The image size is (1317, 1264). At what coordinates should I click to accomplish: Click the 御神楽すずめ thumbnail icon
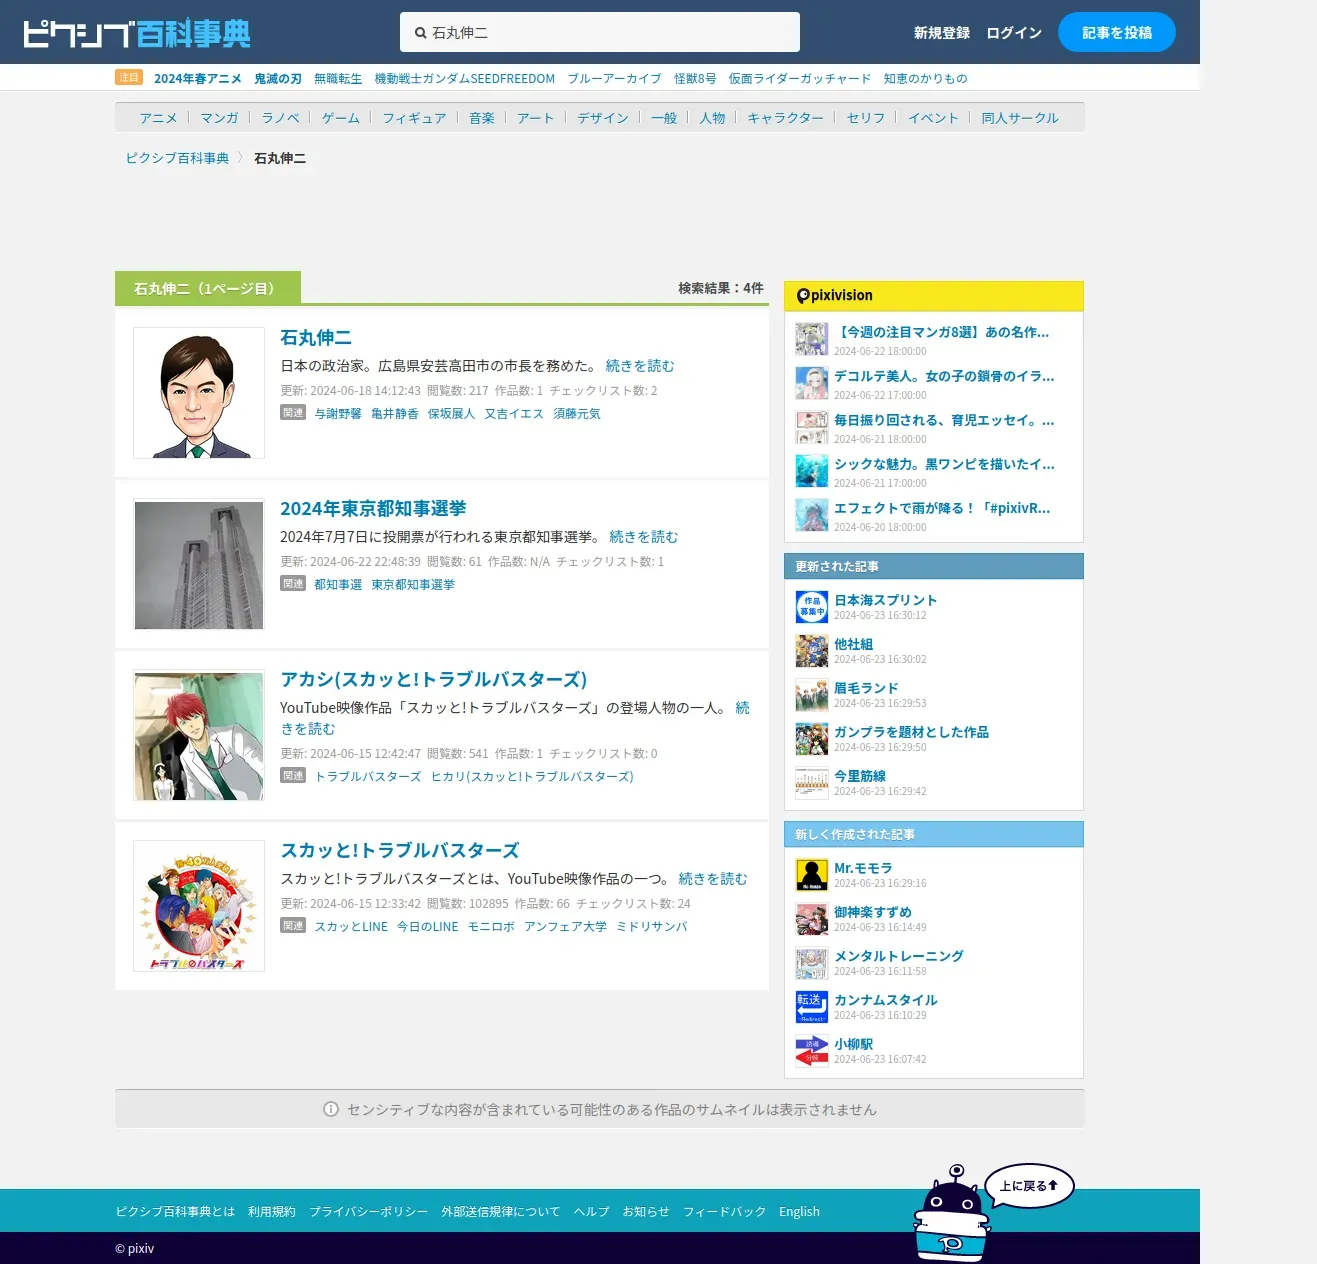[x=811, y=919]
